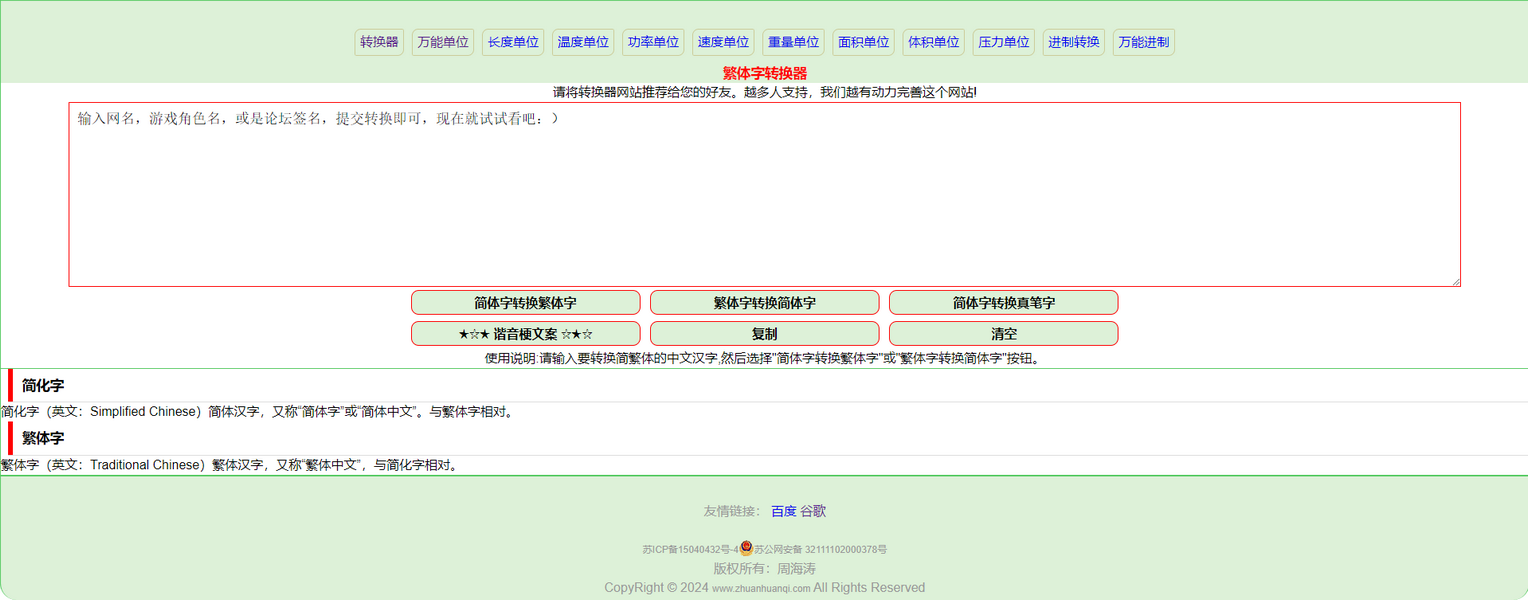Click the 简体字转换真笔字 button

(1003, 303)
